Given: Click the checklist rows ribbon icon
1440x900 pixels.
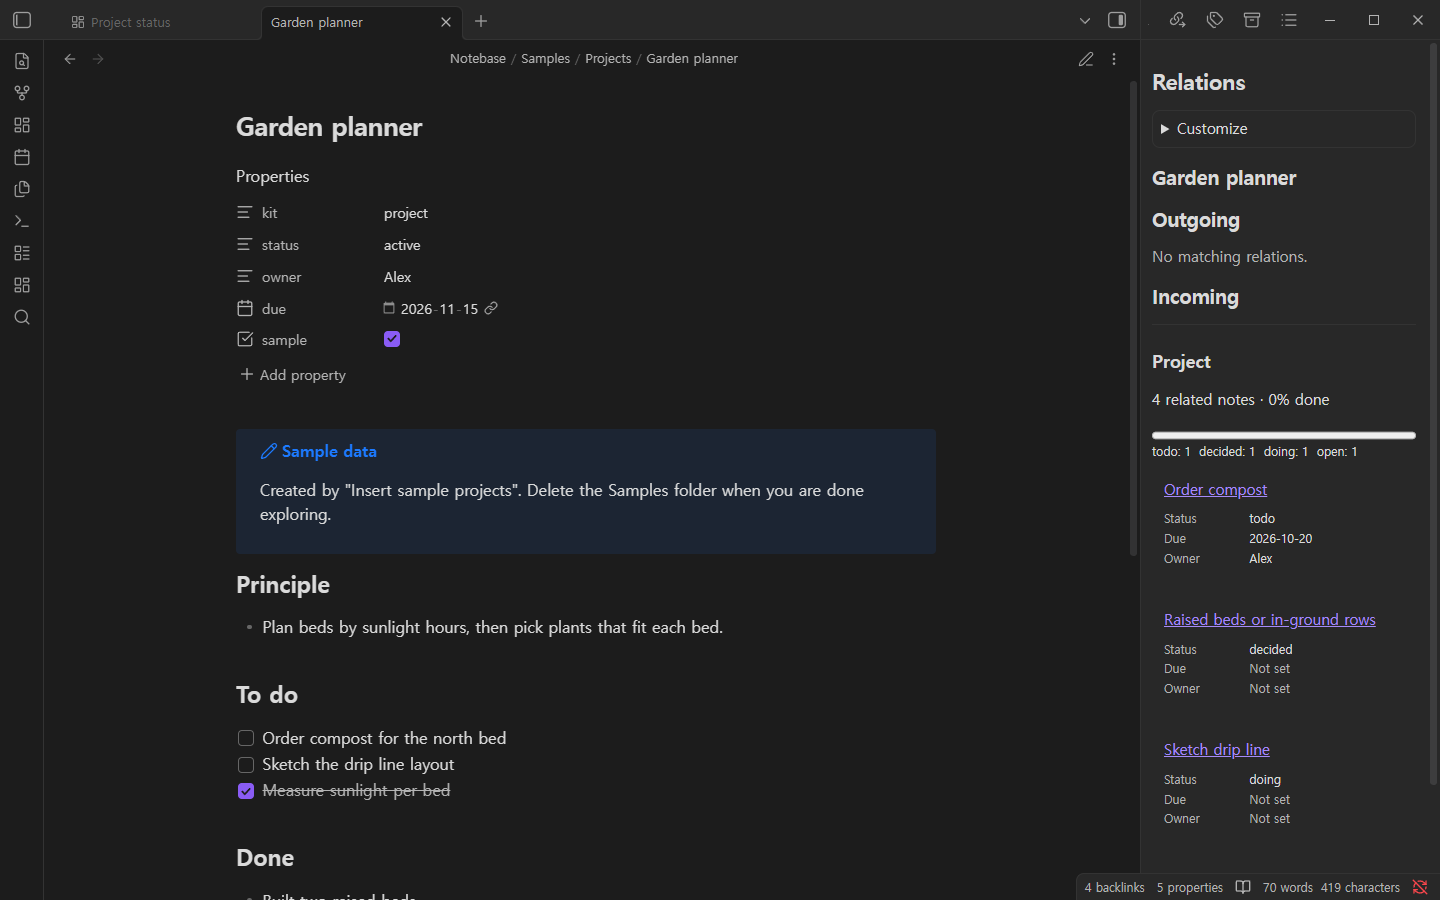Looking at the screenshot, I should click(22, 253).
